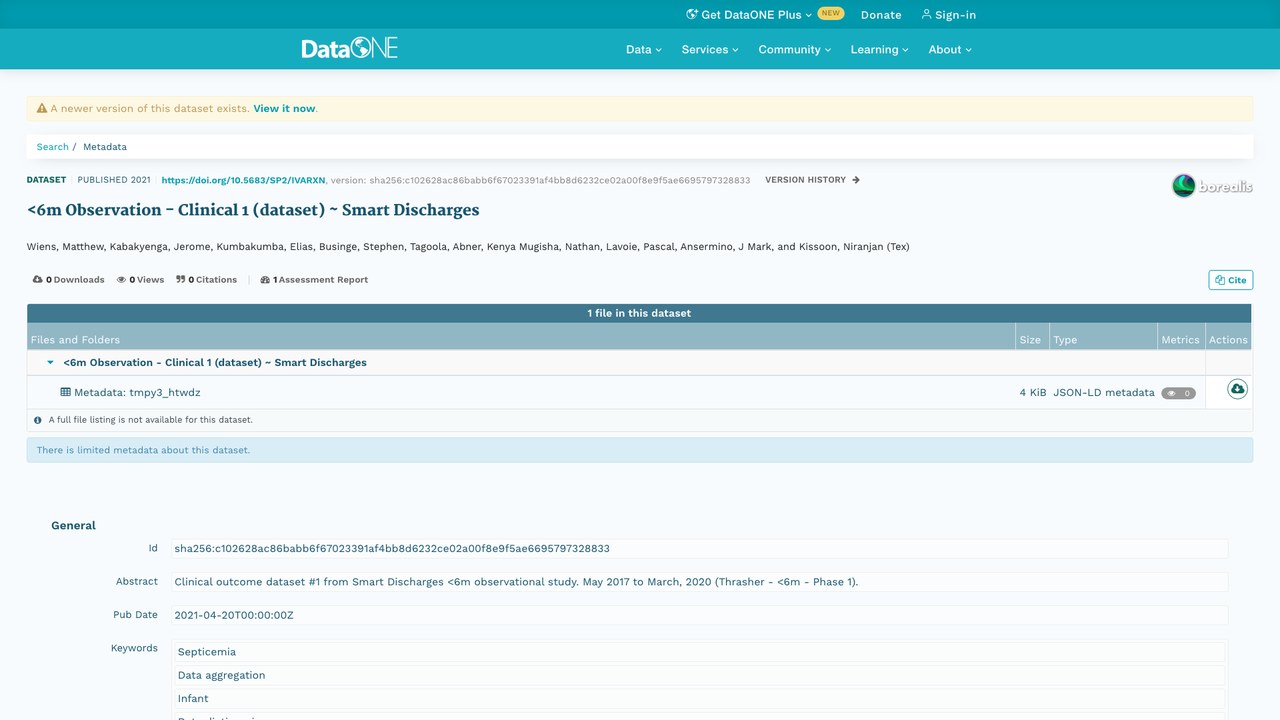Image resolution: width=1280 pixels, height=720 pixels.
Task: Select the Septicemia keyword
Action: [x=699, y=652]
